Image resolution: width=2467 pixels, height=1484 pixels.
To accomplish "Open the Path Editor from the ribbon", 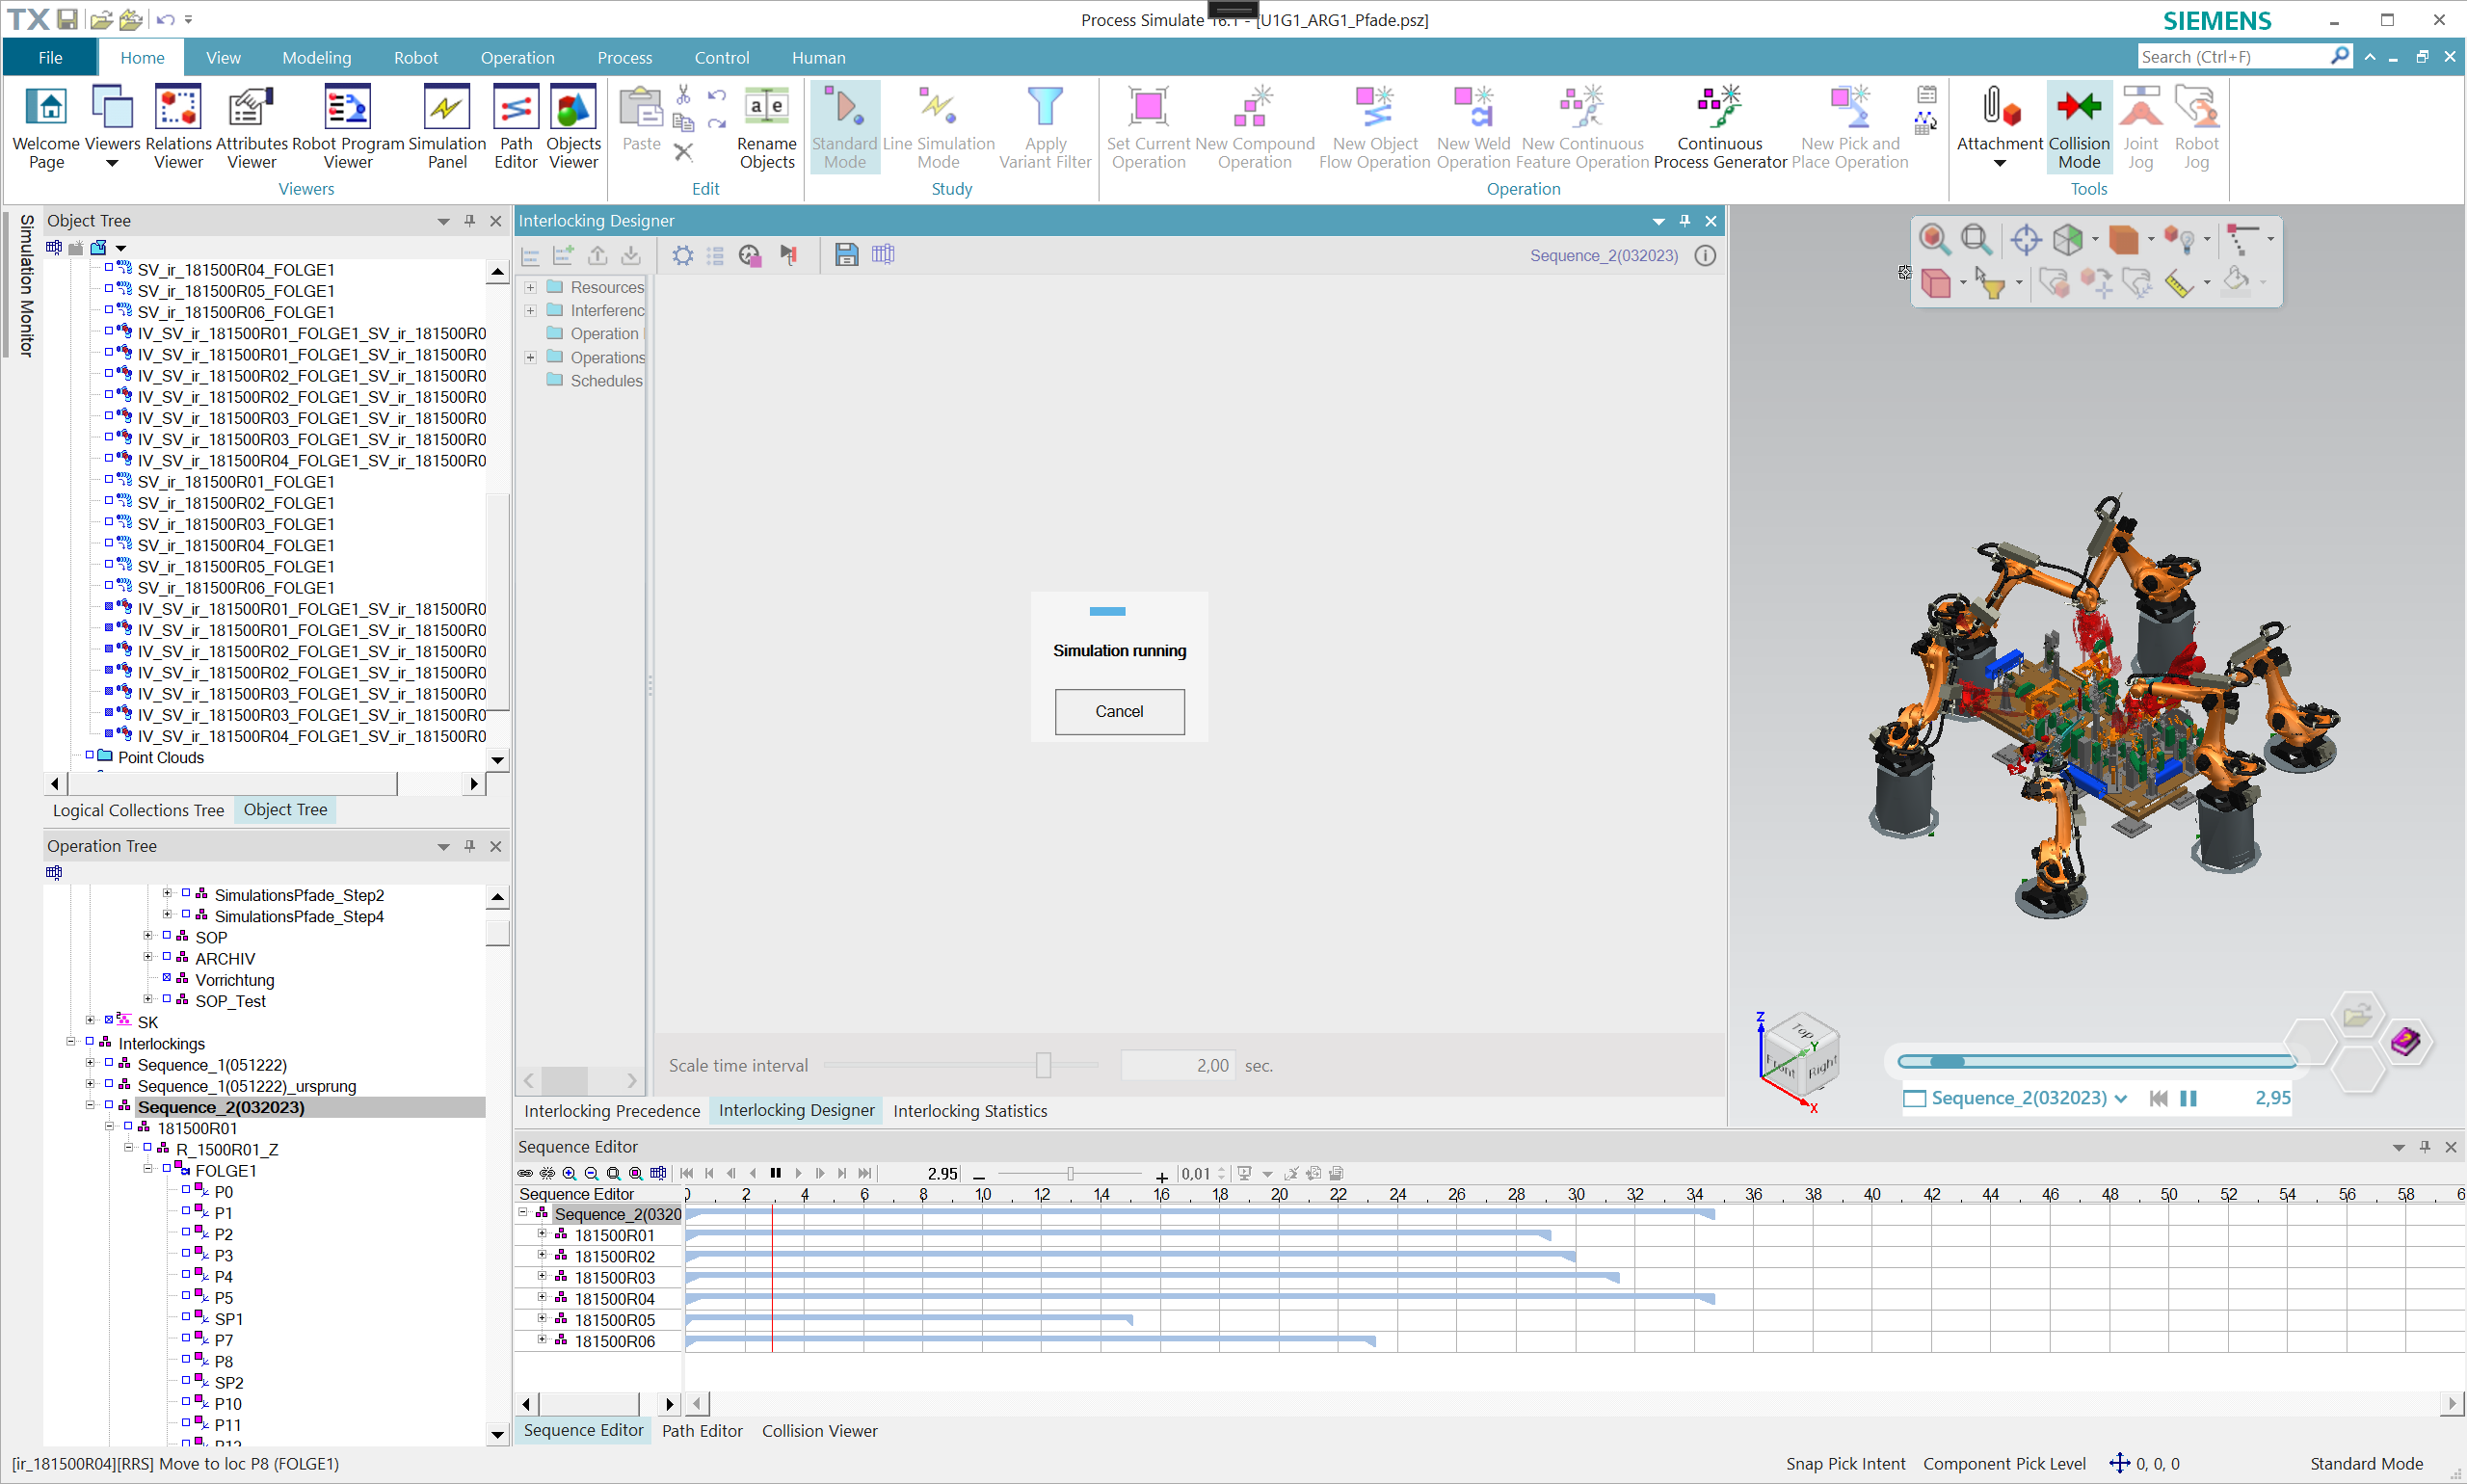I will tap(516, 127).
